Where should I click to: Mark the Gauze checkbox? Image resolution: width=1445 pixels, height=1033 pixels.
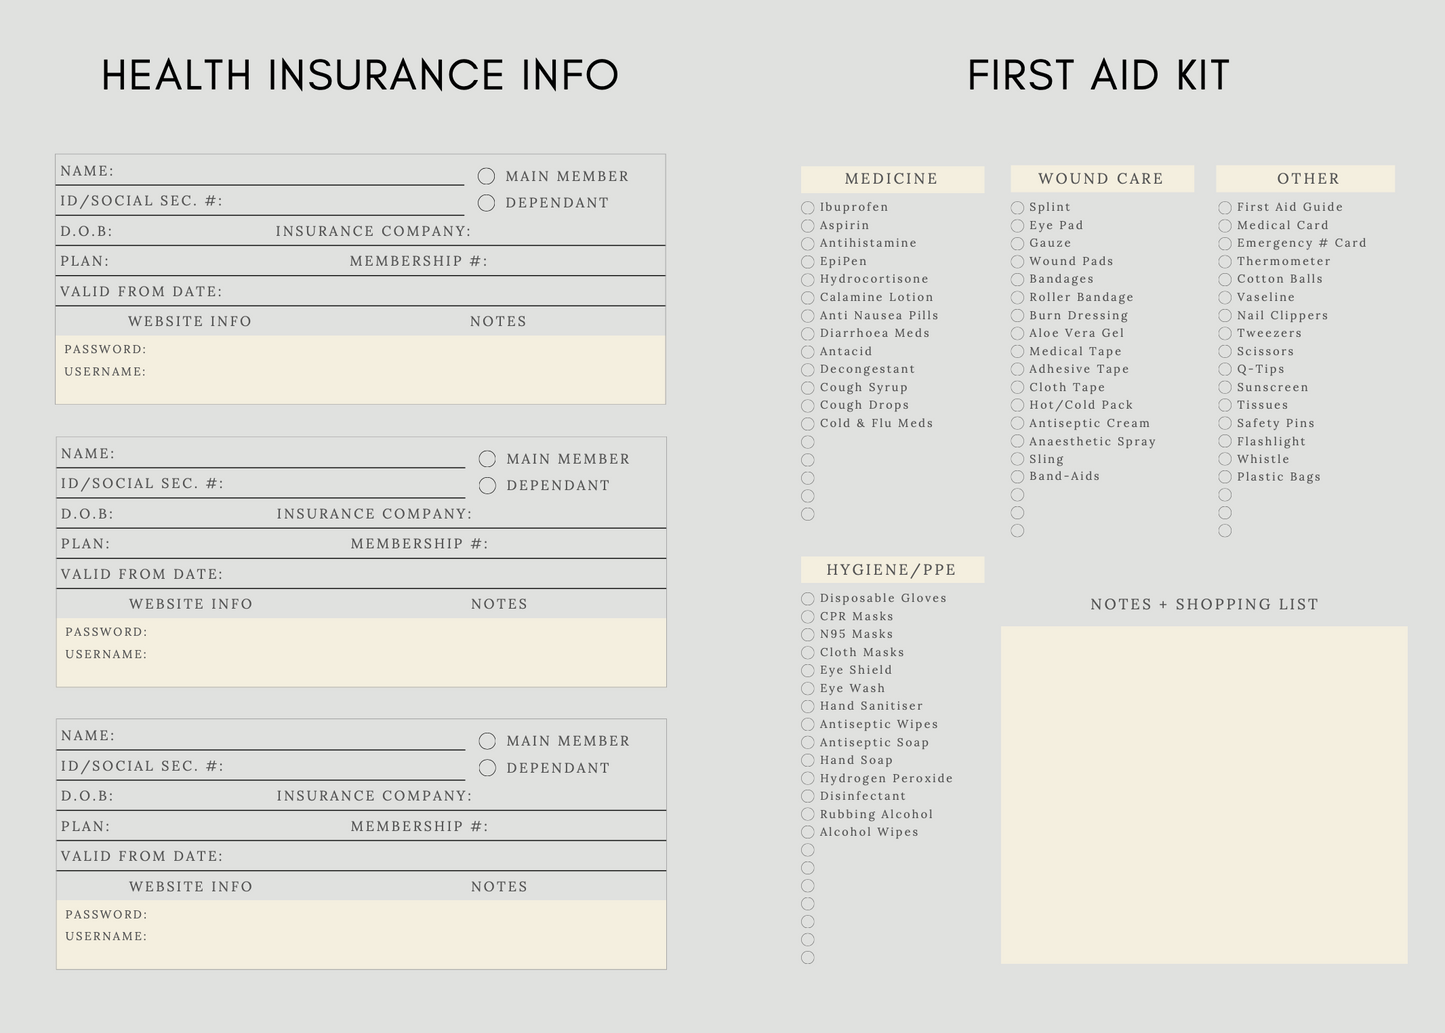tap(1017, 244)
